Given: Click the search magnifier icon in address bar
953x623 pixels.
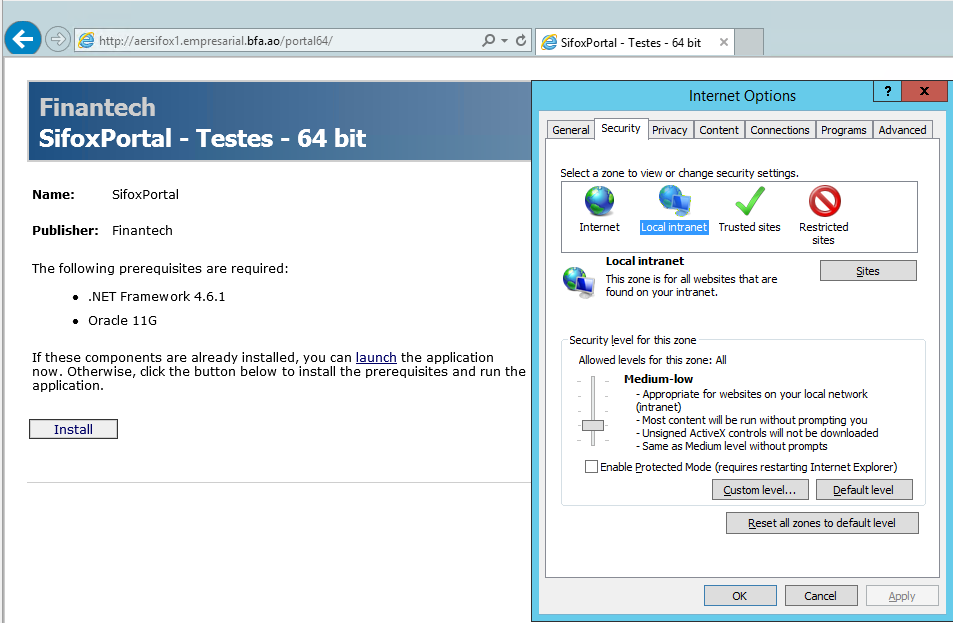Looking at the screenshot, I should click(488, 41).
